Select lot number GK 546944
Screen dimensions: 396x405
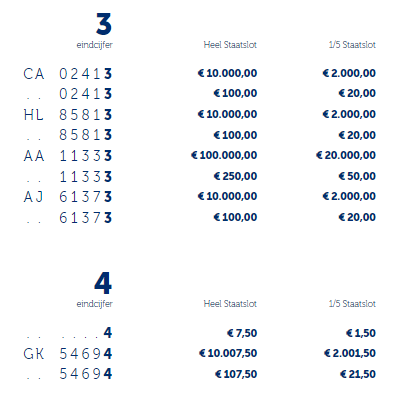click(x=68, y=354)
